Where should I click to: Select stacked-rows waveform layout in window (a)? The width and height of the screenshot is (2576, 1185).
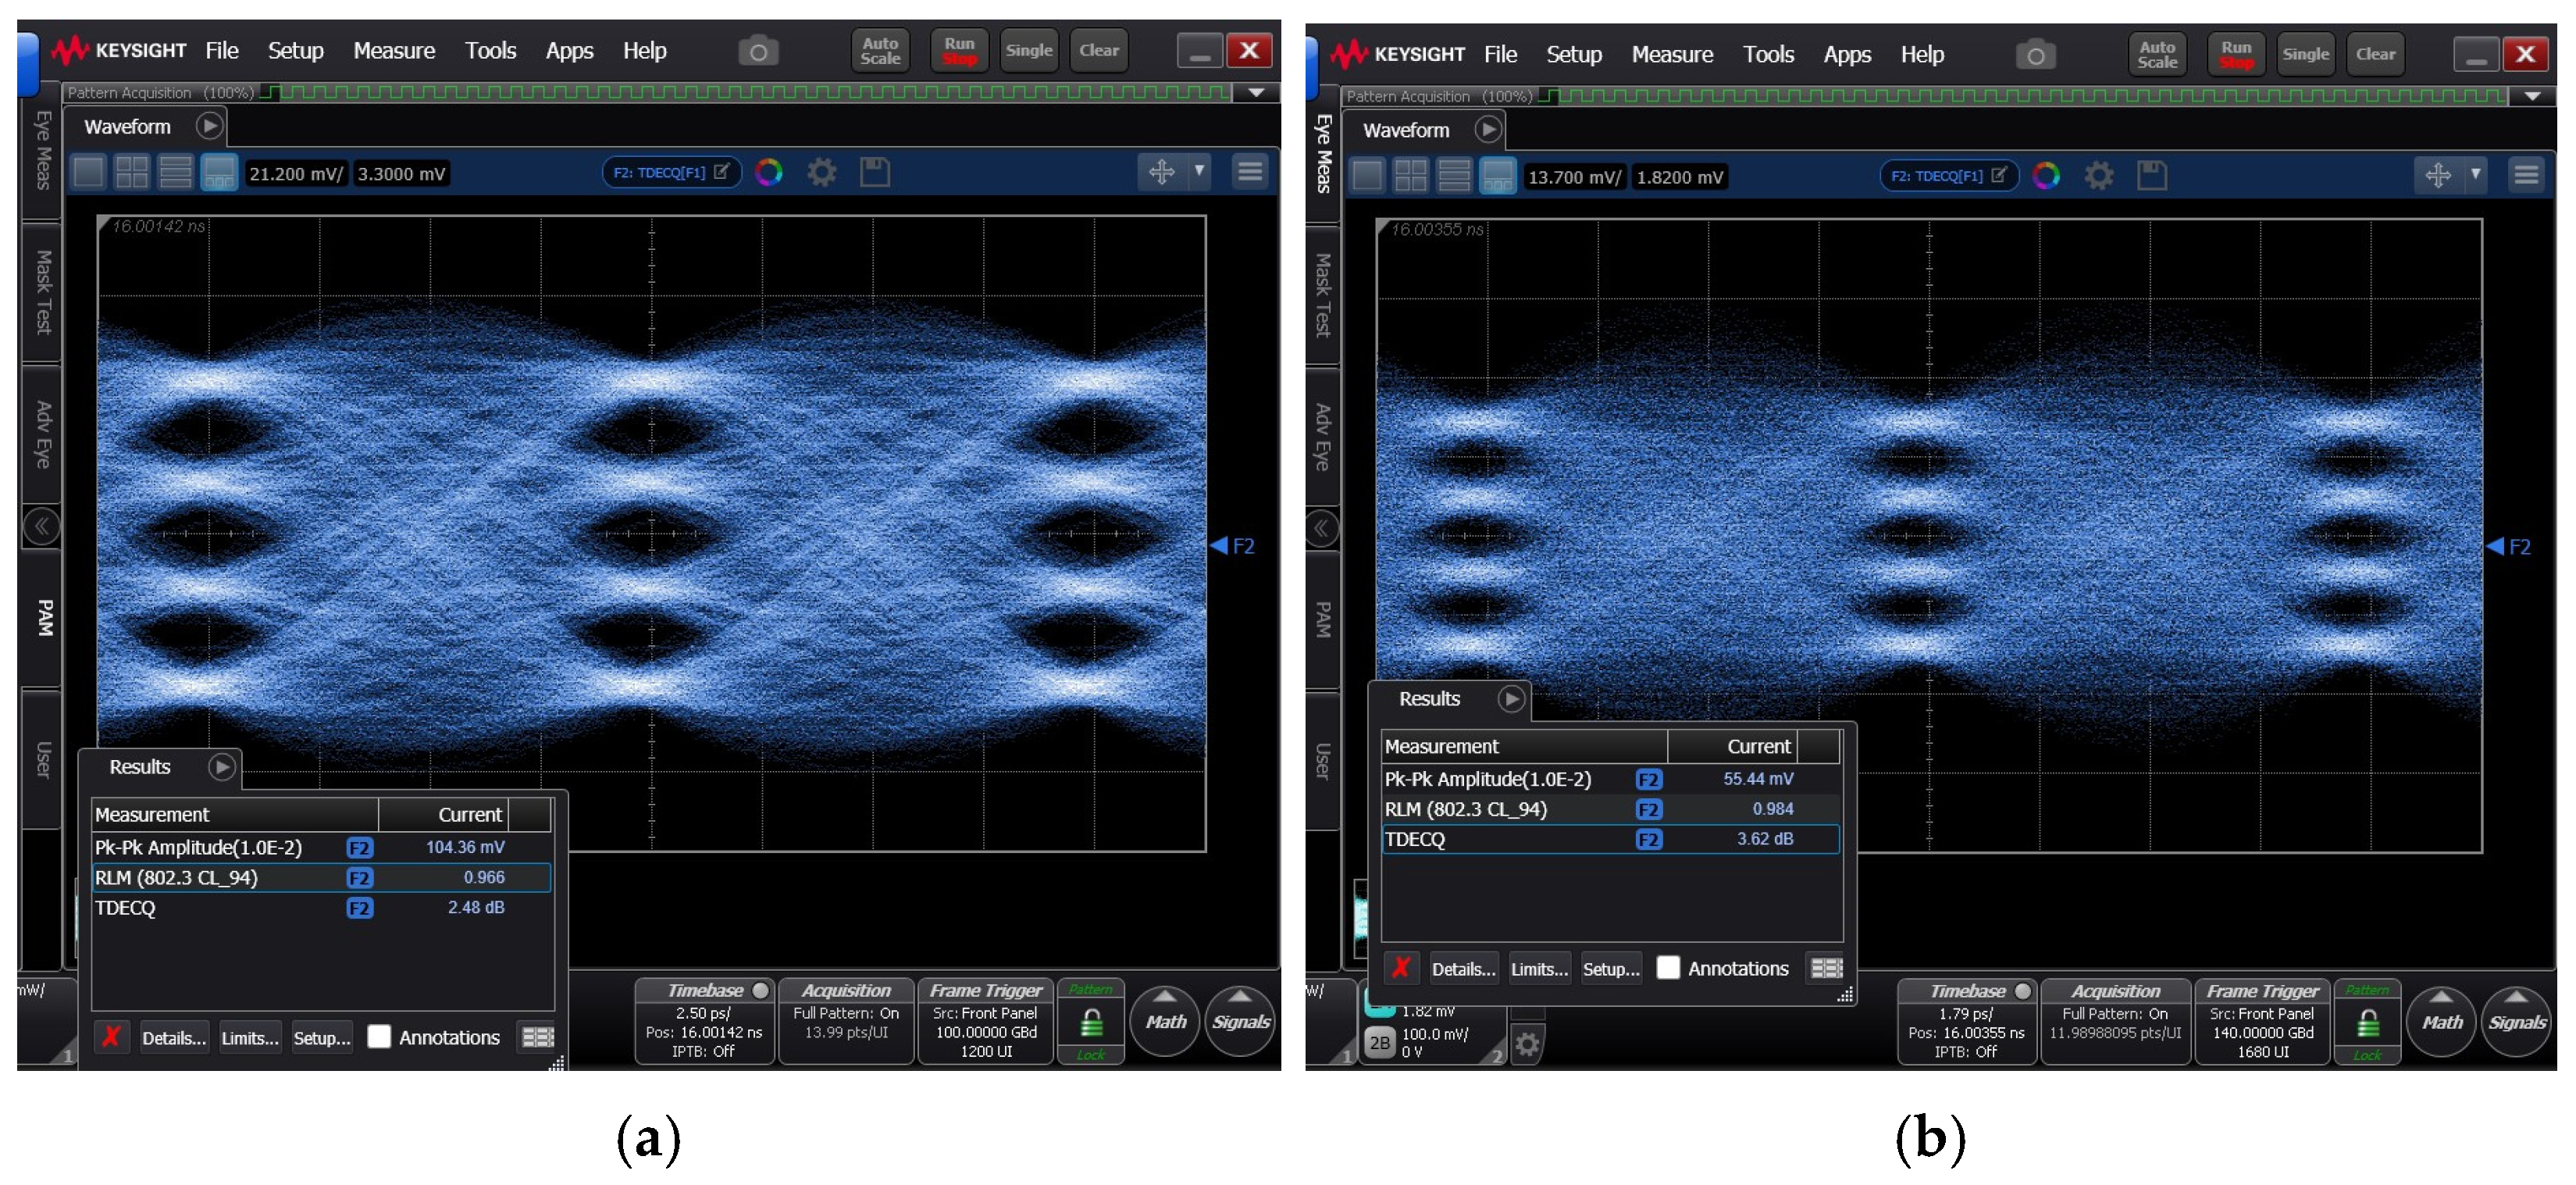176,173
